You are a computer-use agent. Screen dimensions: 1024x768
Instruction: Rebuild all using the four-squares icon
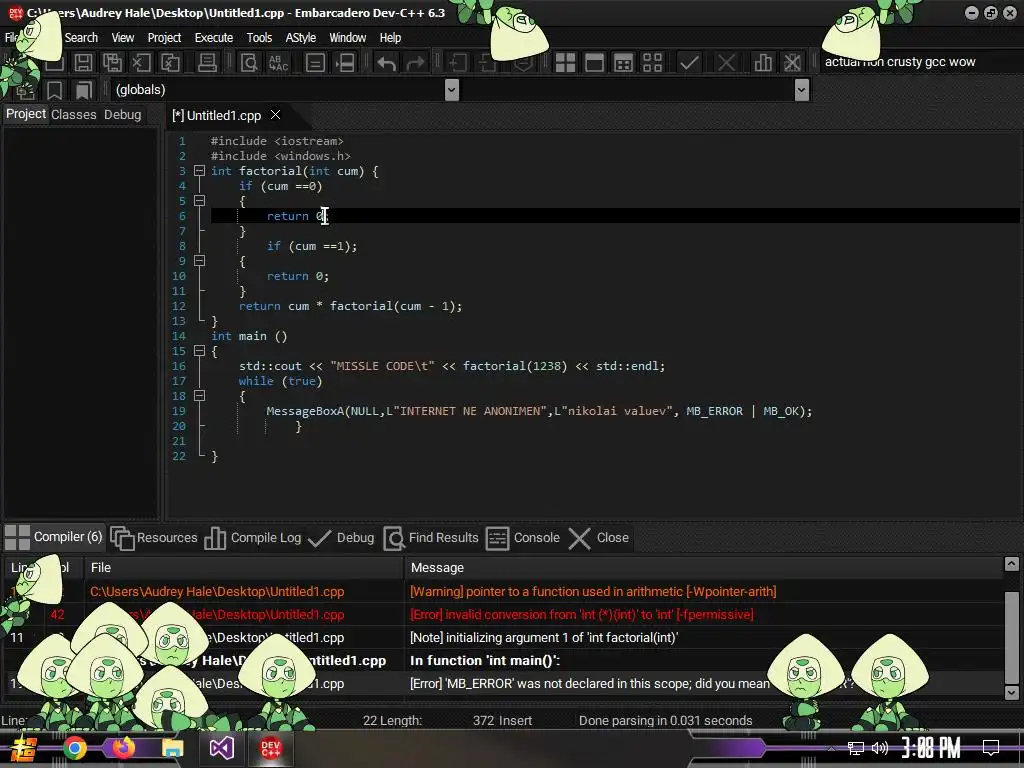652,63
